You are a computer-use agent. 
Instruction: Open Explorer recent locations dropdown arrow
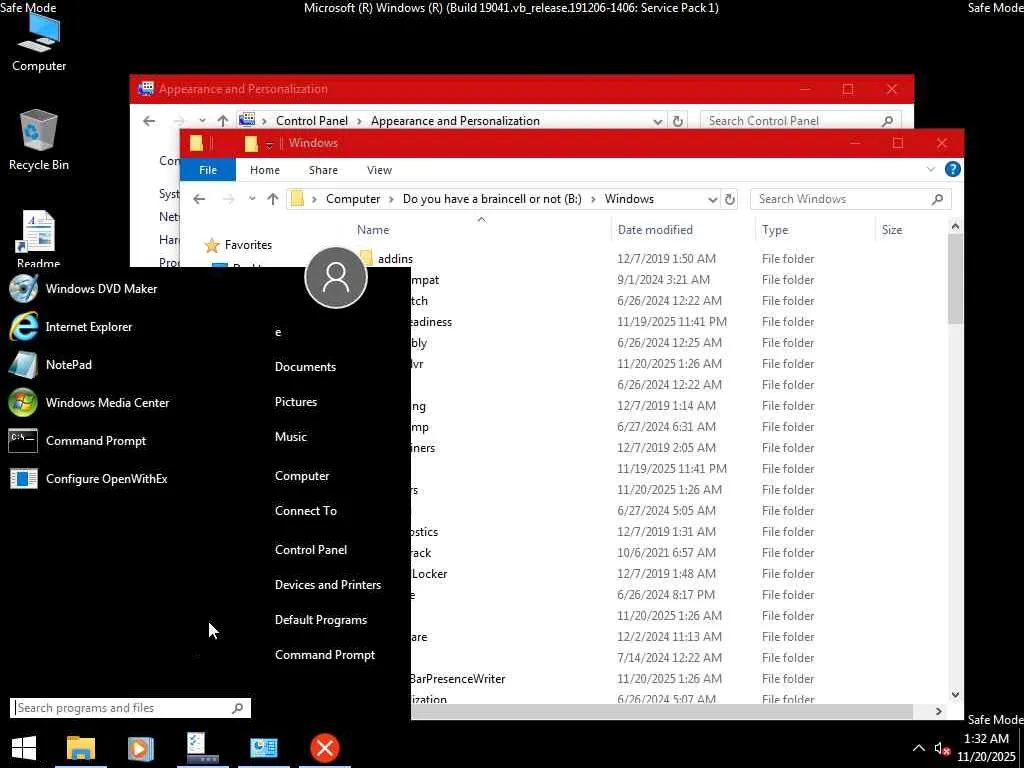tap(252, 199)
